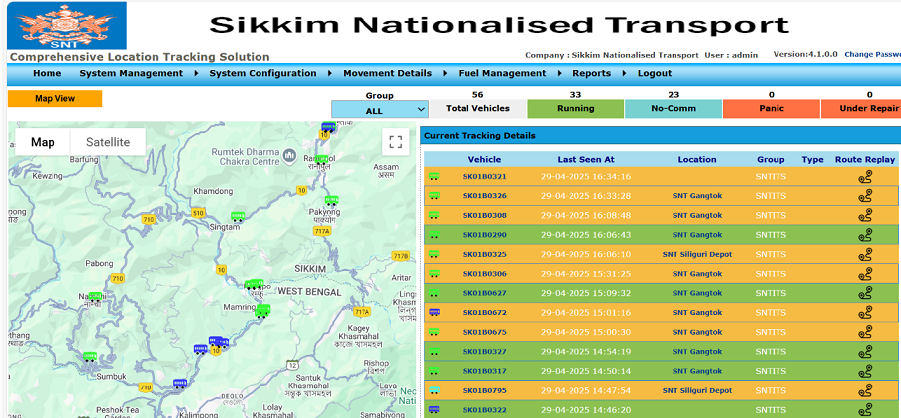Open vehicle link SK01B0308
Viewport: 901px width, 418px height.
coord(484,216)
